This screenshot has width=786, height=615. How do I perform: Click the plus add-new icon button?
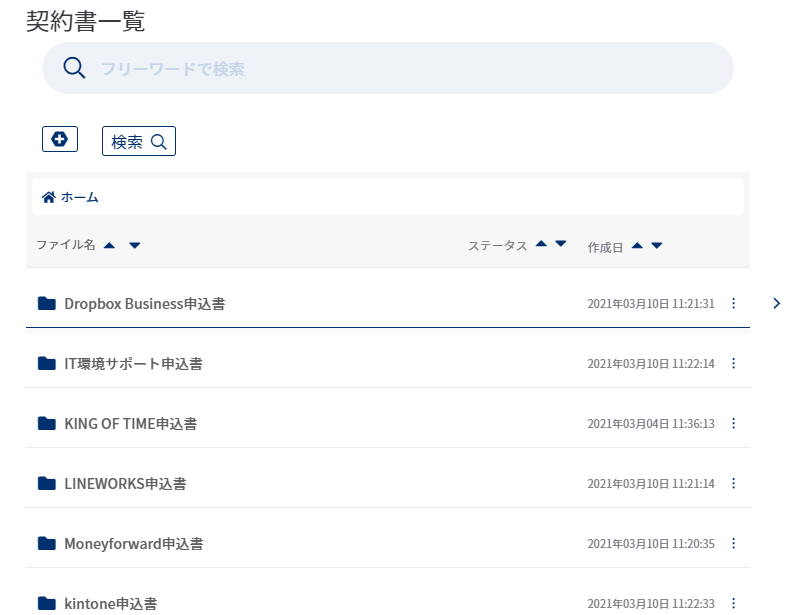click(x=60, y=139)
